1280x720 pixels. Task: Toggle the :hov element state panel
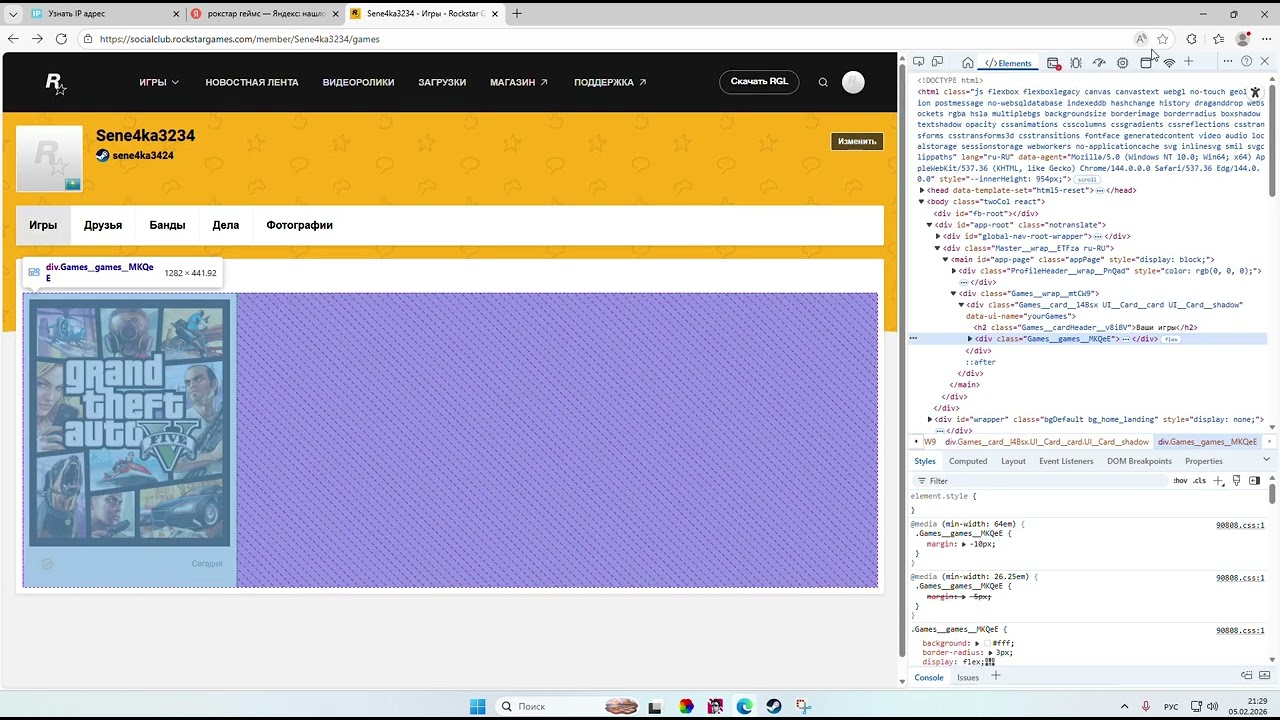click(x=1180, y=481)
